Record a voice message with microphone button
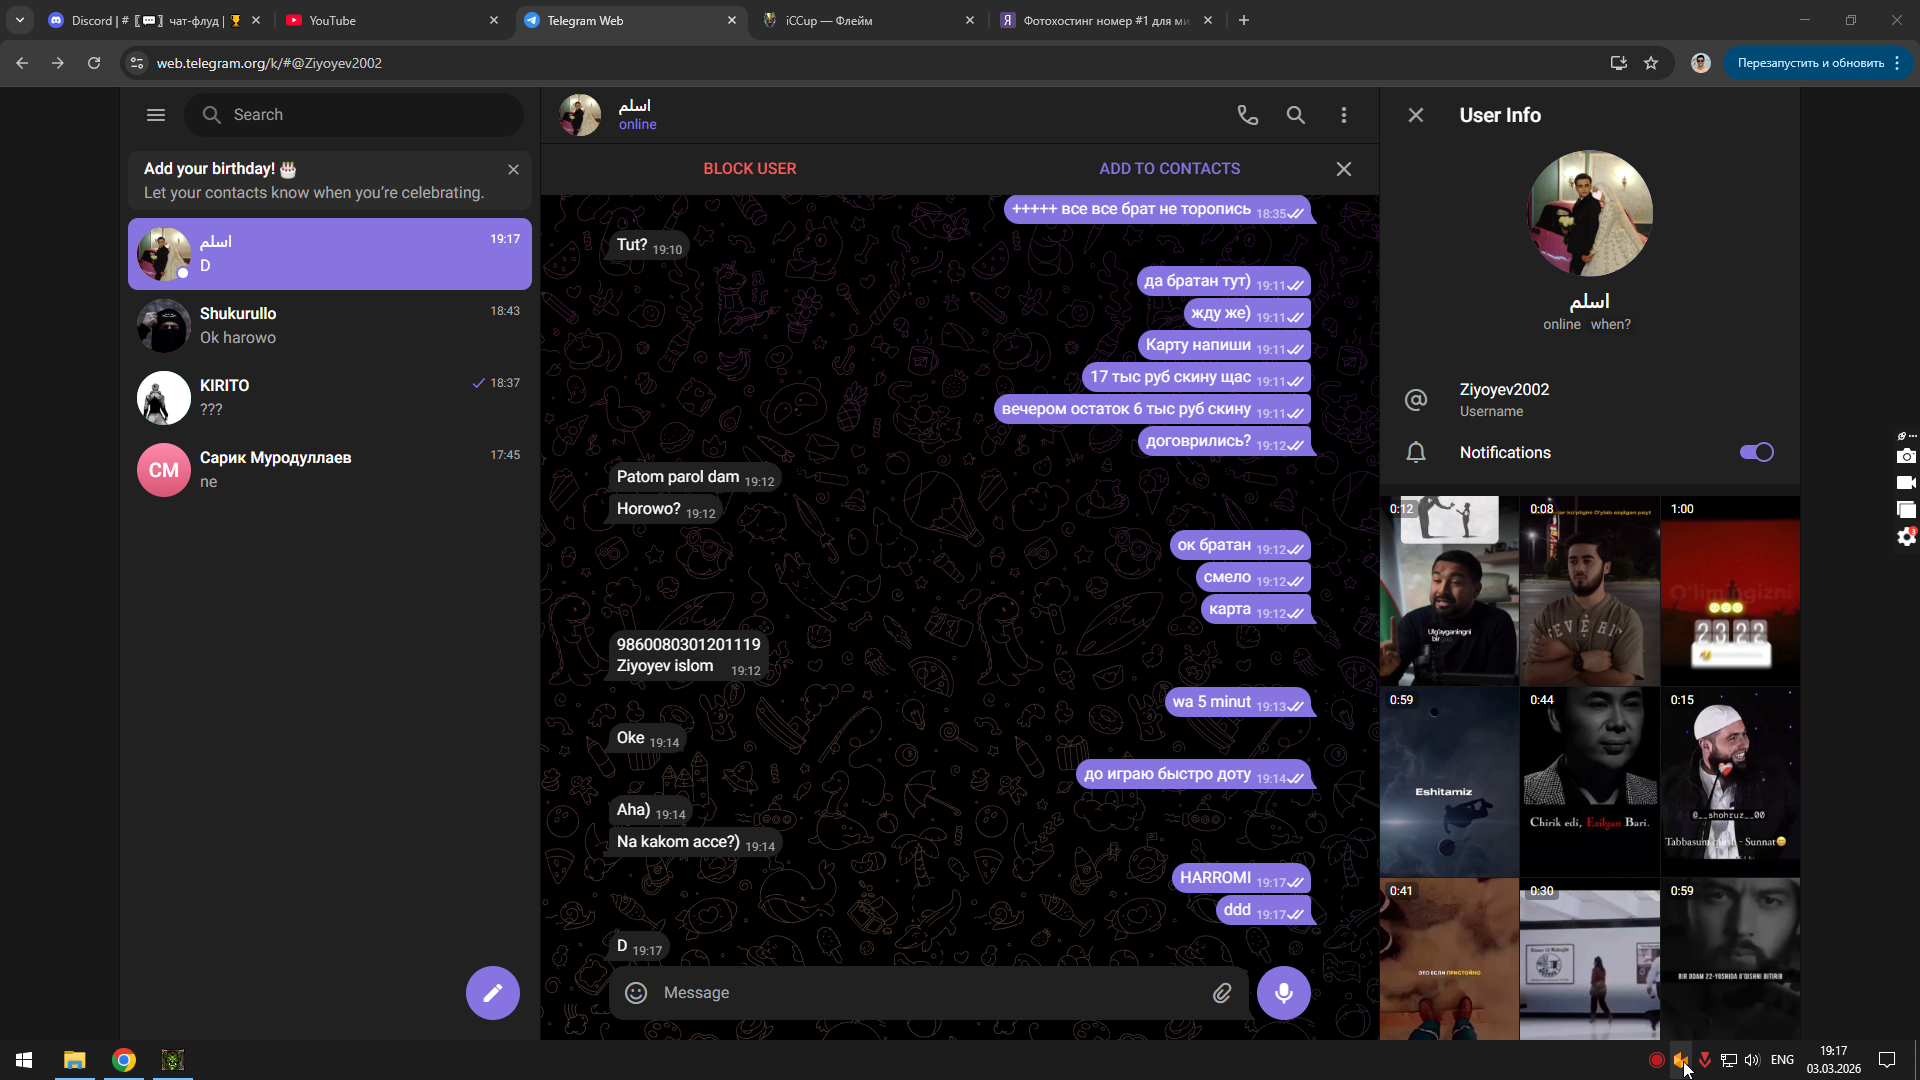Image resolution: width=1920 pixels, height=1080 pixels. tap(1283, 992)
